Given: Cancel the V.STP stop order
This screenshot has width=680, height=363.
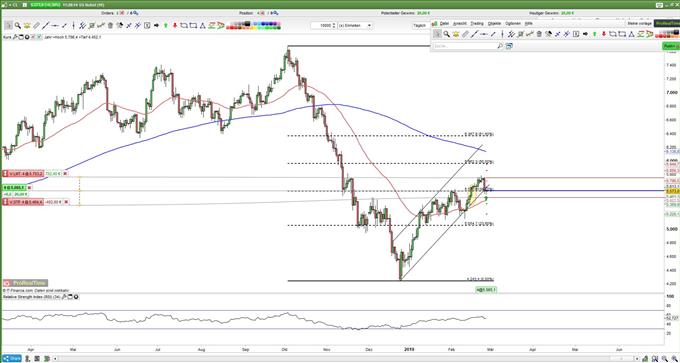Looking at the screenshot, I should pyautogui.click(x=65, y=202).
